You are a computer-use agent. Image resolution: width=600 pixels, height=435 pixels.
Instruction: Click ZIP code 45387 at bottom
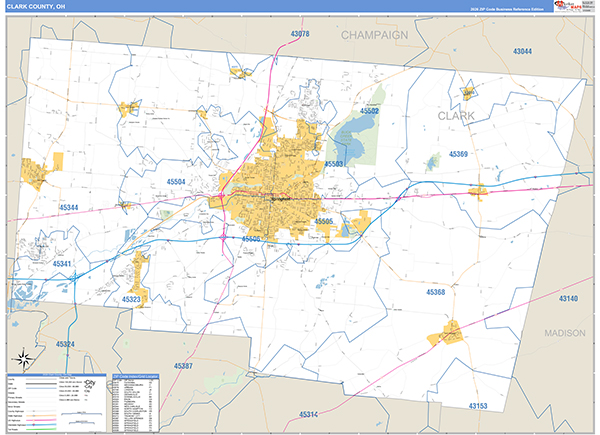pos(190,366)
